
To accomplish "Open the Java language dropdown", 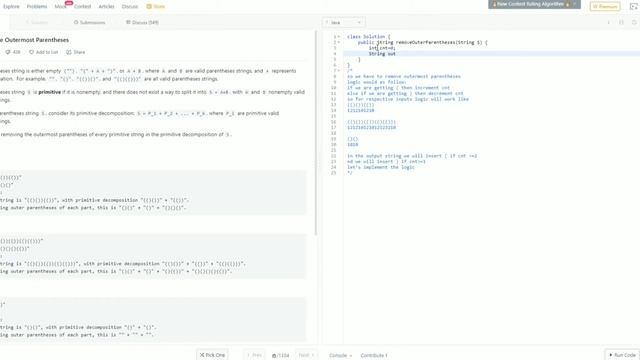I will pyautogui.click(x=344, y=22).
